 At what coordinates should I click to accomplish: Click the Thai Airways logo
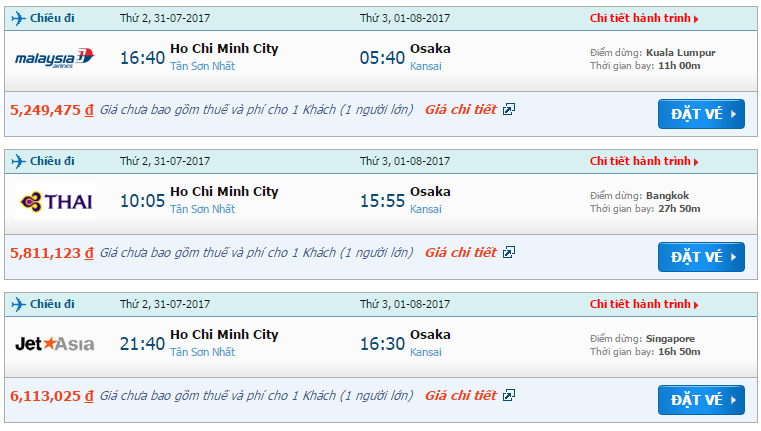(x=56, y=202)
